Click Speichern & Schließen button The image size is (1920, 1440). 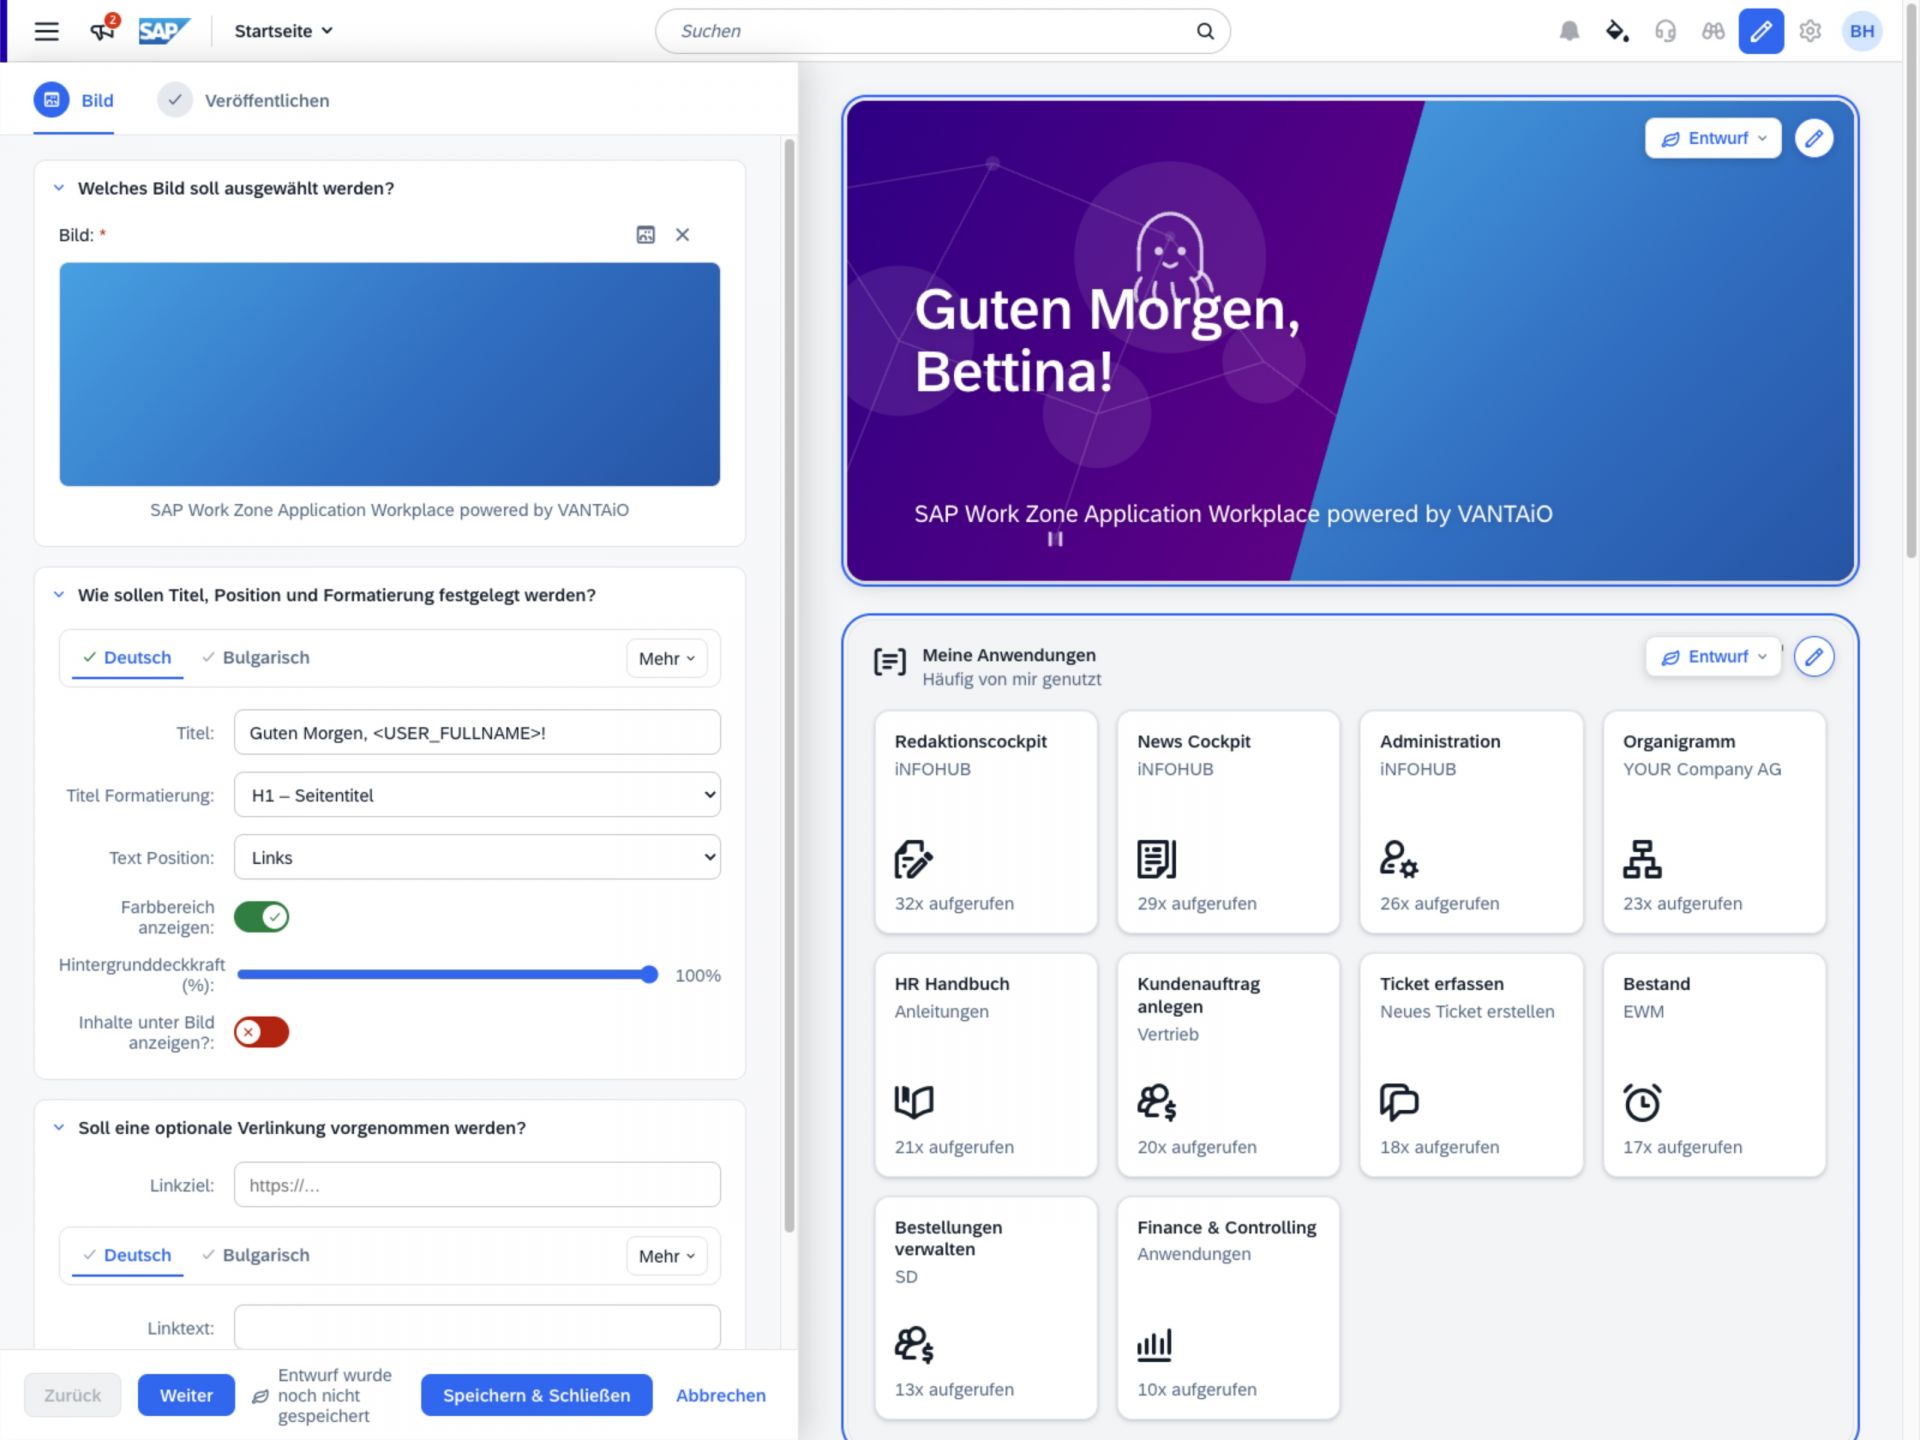coord(536,1395)
